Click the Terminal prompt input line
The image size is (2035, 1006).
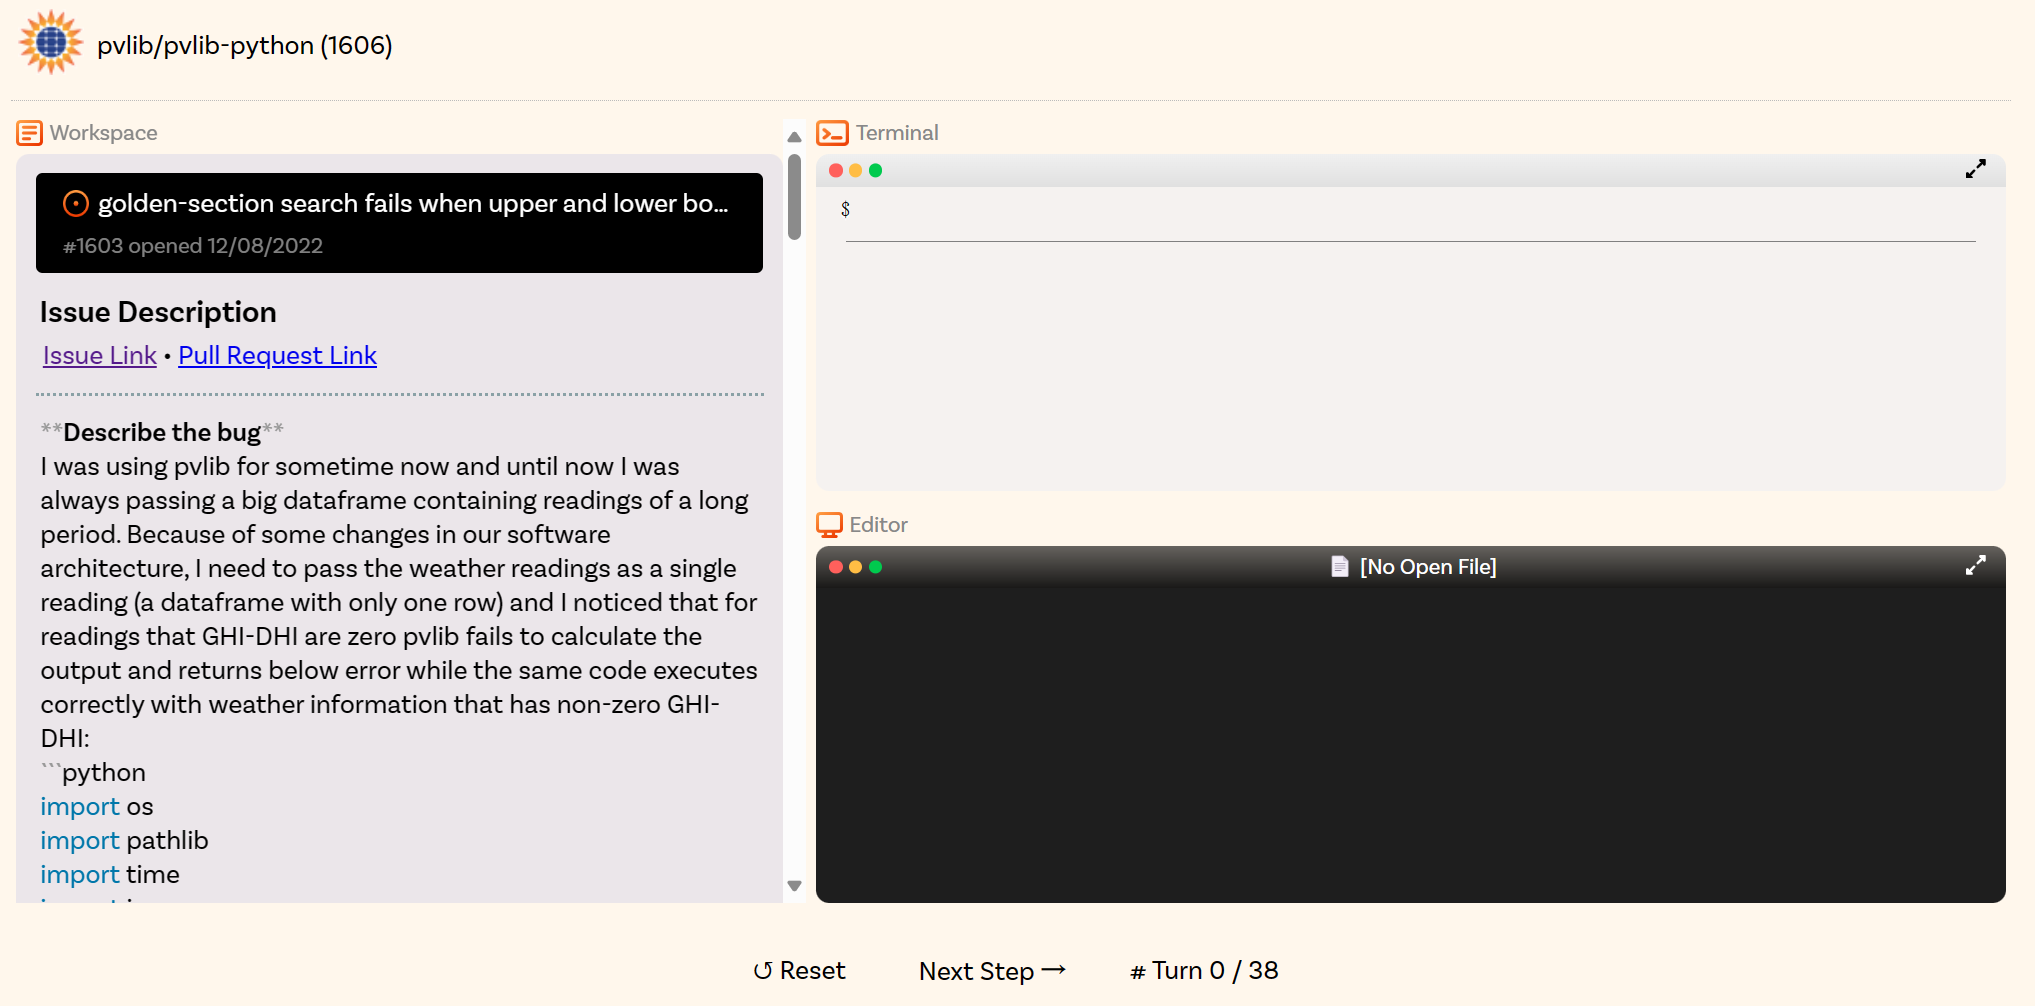(x=1411, y=209)
